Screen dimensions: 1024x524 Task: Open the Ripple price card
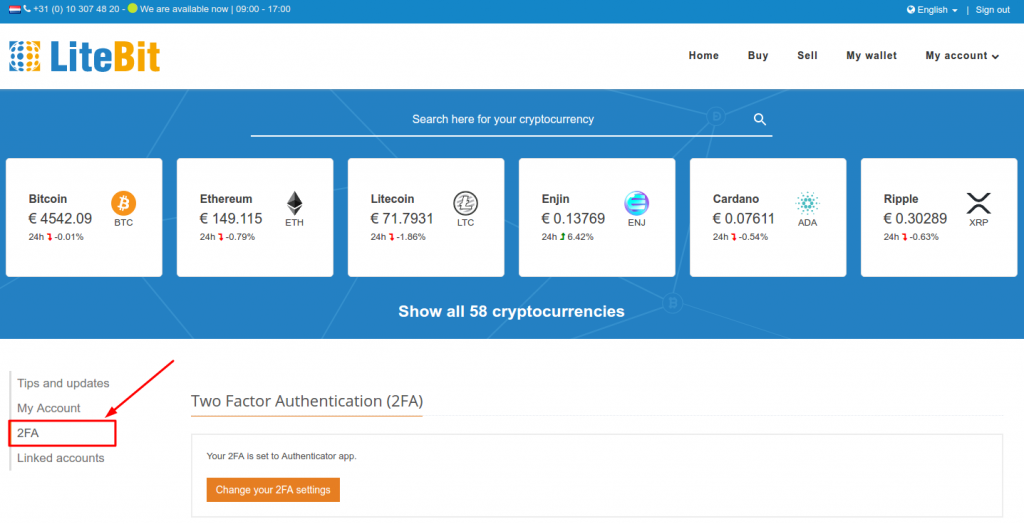[939, 218]
